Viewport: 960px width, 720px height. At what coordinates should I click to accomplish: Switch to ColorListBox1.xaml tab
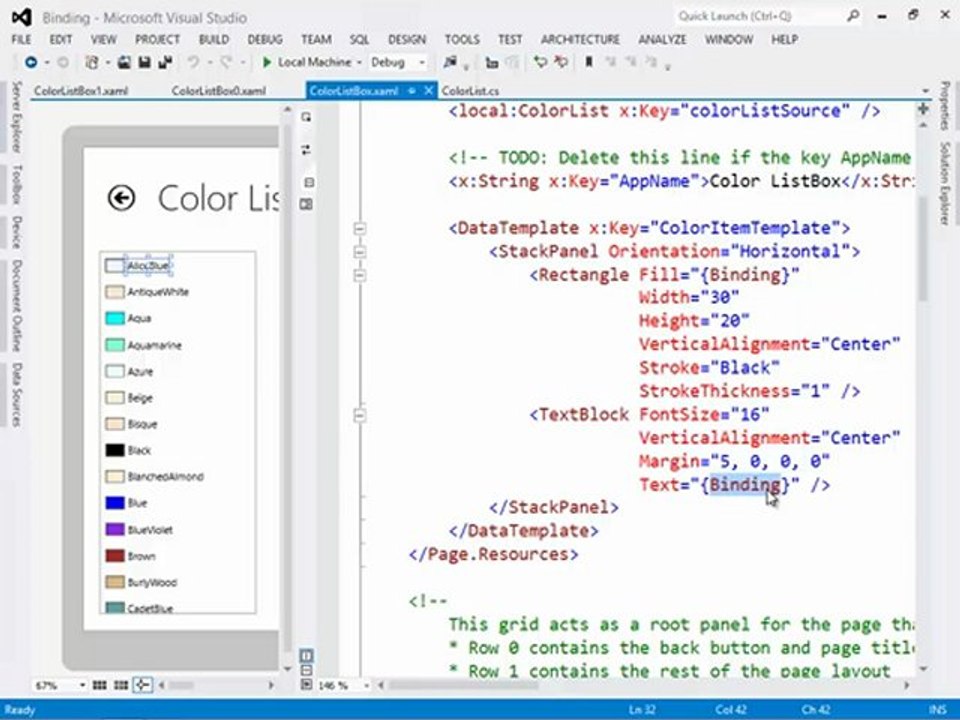point(81,91)
